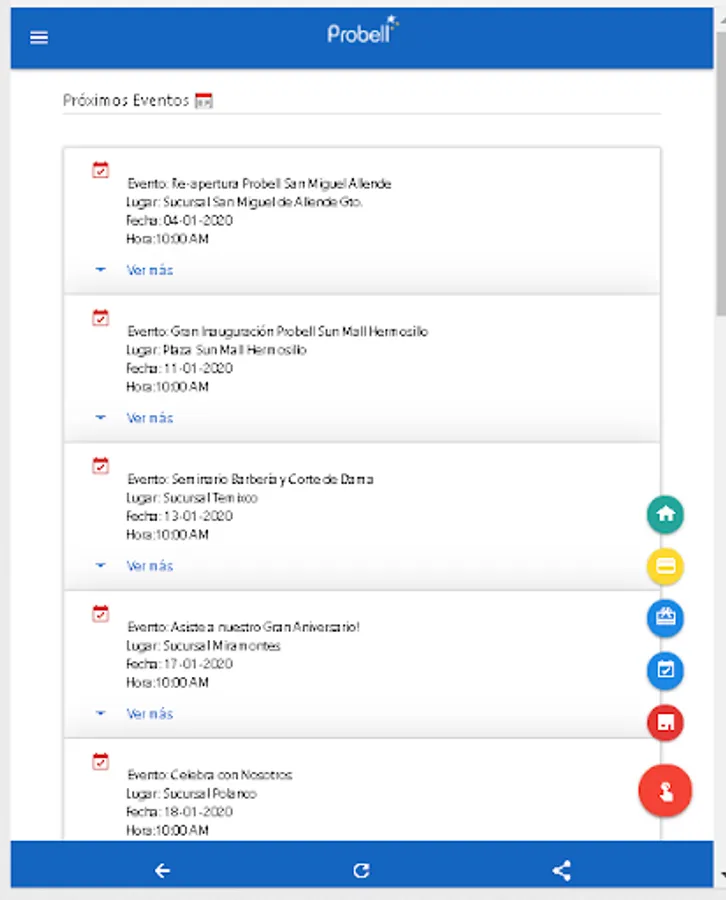Click 'Lugar: Sucursal Temixco'
The image size is (726, 900).
click(x=192, y=498)
